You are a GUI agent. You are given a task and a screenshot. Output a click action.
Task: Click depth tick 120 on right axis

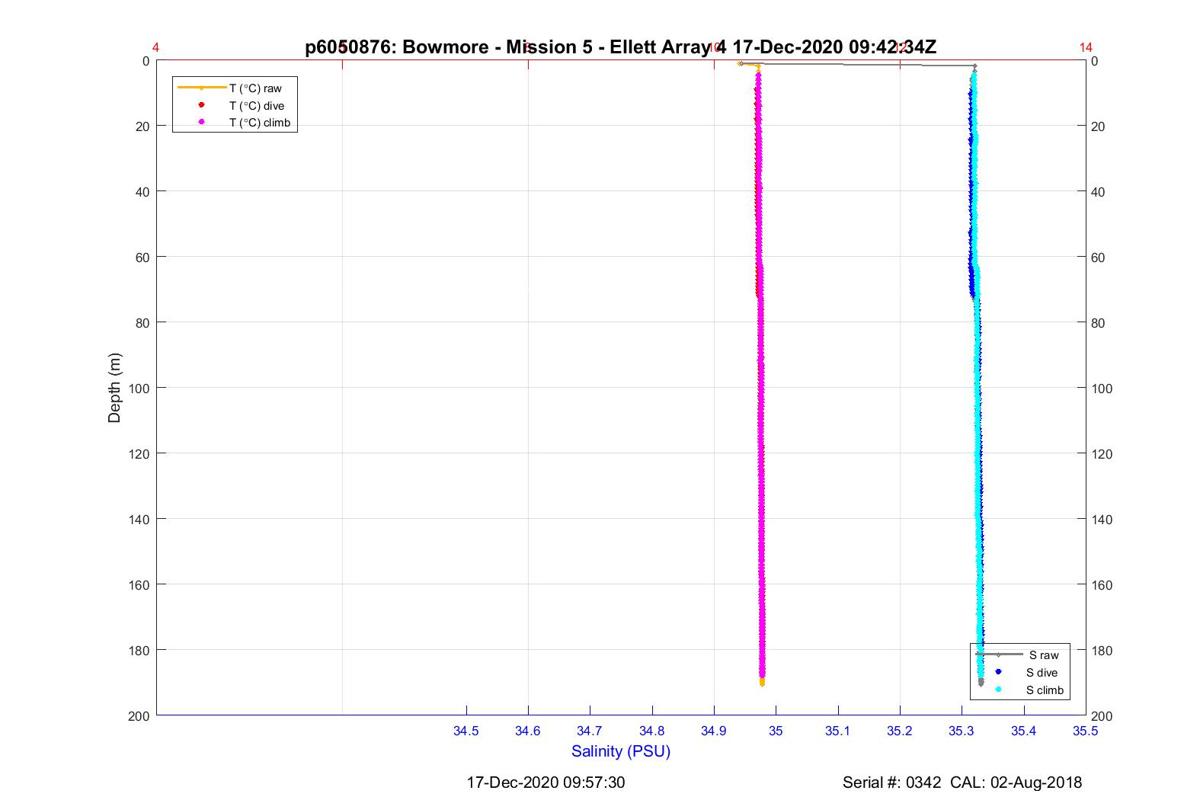point(1104,454)
